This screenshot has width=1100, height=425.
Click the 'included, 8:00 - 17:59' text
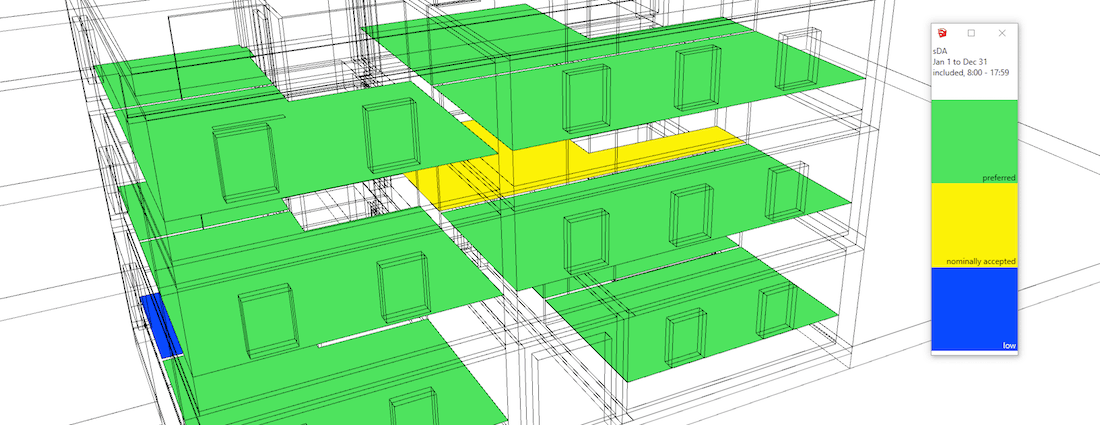point(971,72)
